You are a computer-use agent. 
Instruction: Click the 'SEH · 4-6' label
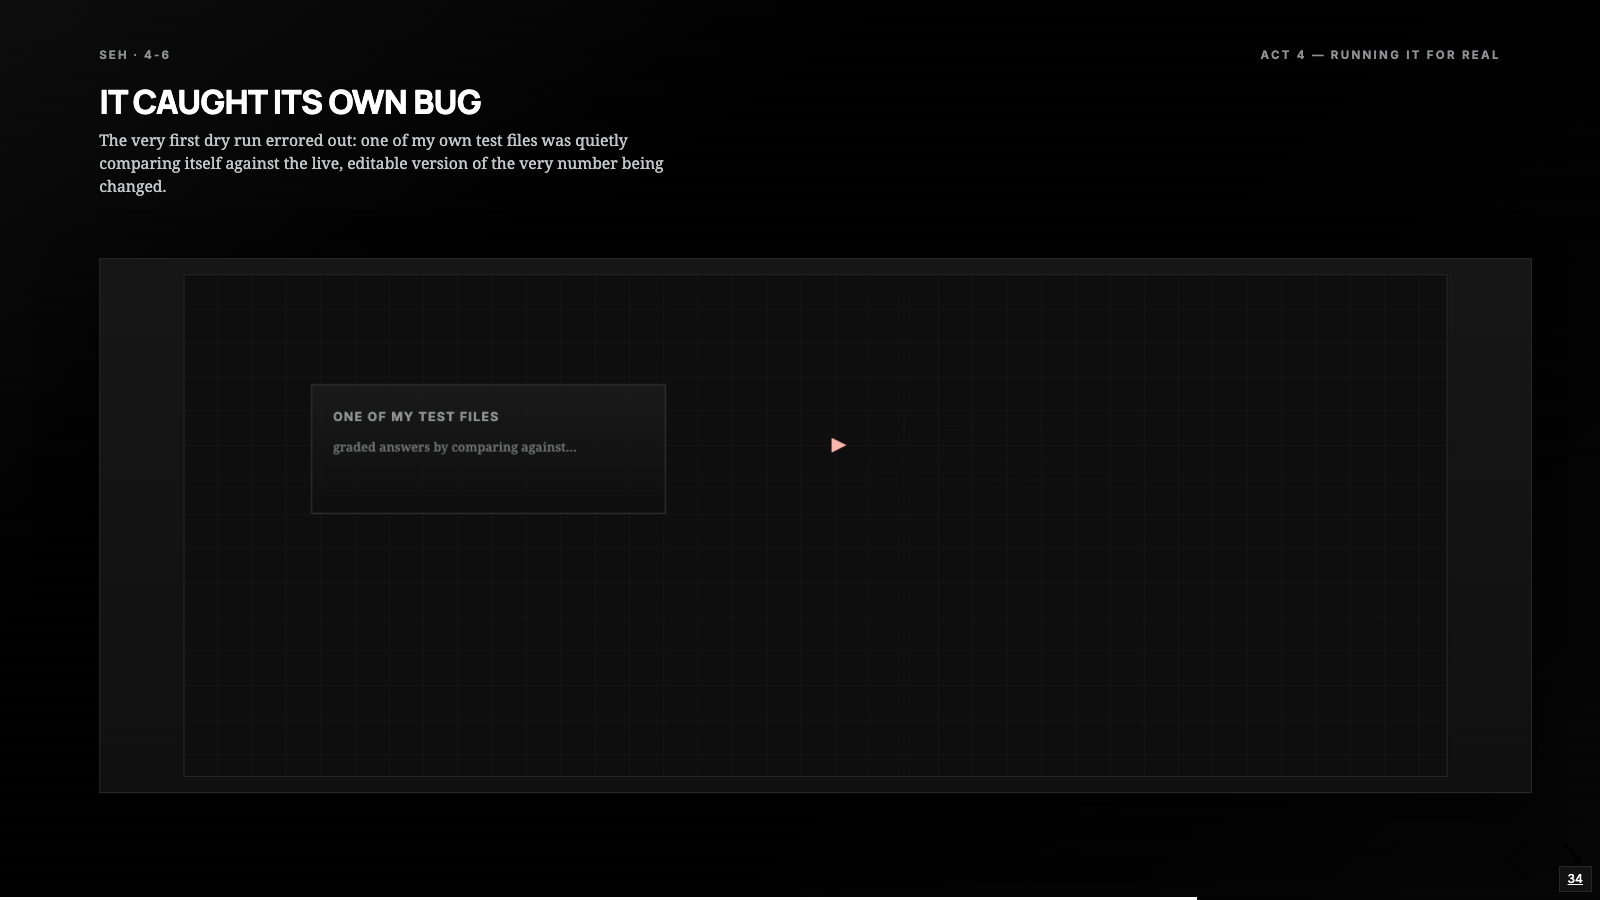coord(135,55)
